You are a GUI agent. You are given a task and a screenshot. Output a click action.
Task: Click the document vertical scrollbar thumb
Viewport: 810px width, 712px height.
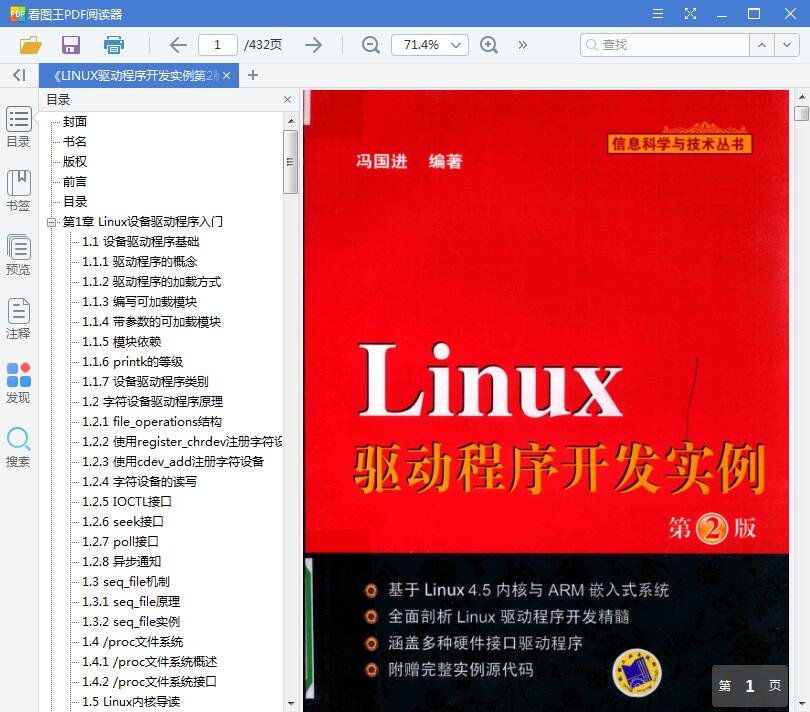(x=801, y=113)
